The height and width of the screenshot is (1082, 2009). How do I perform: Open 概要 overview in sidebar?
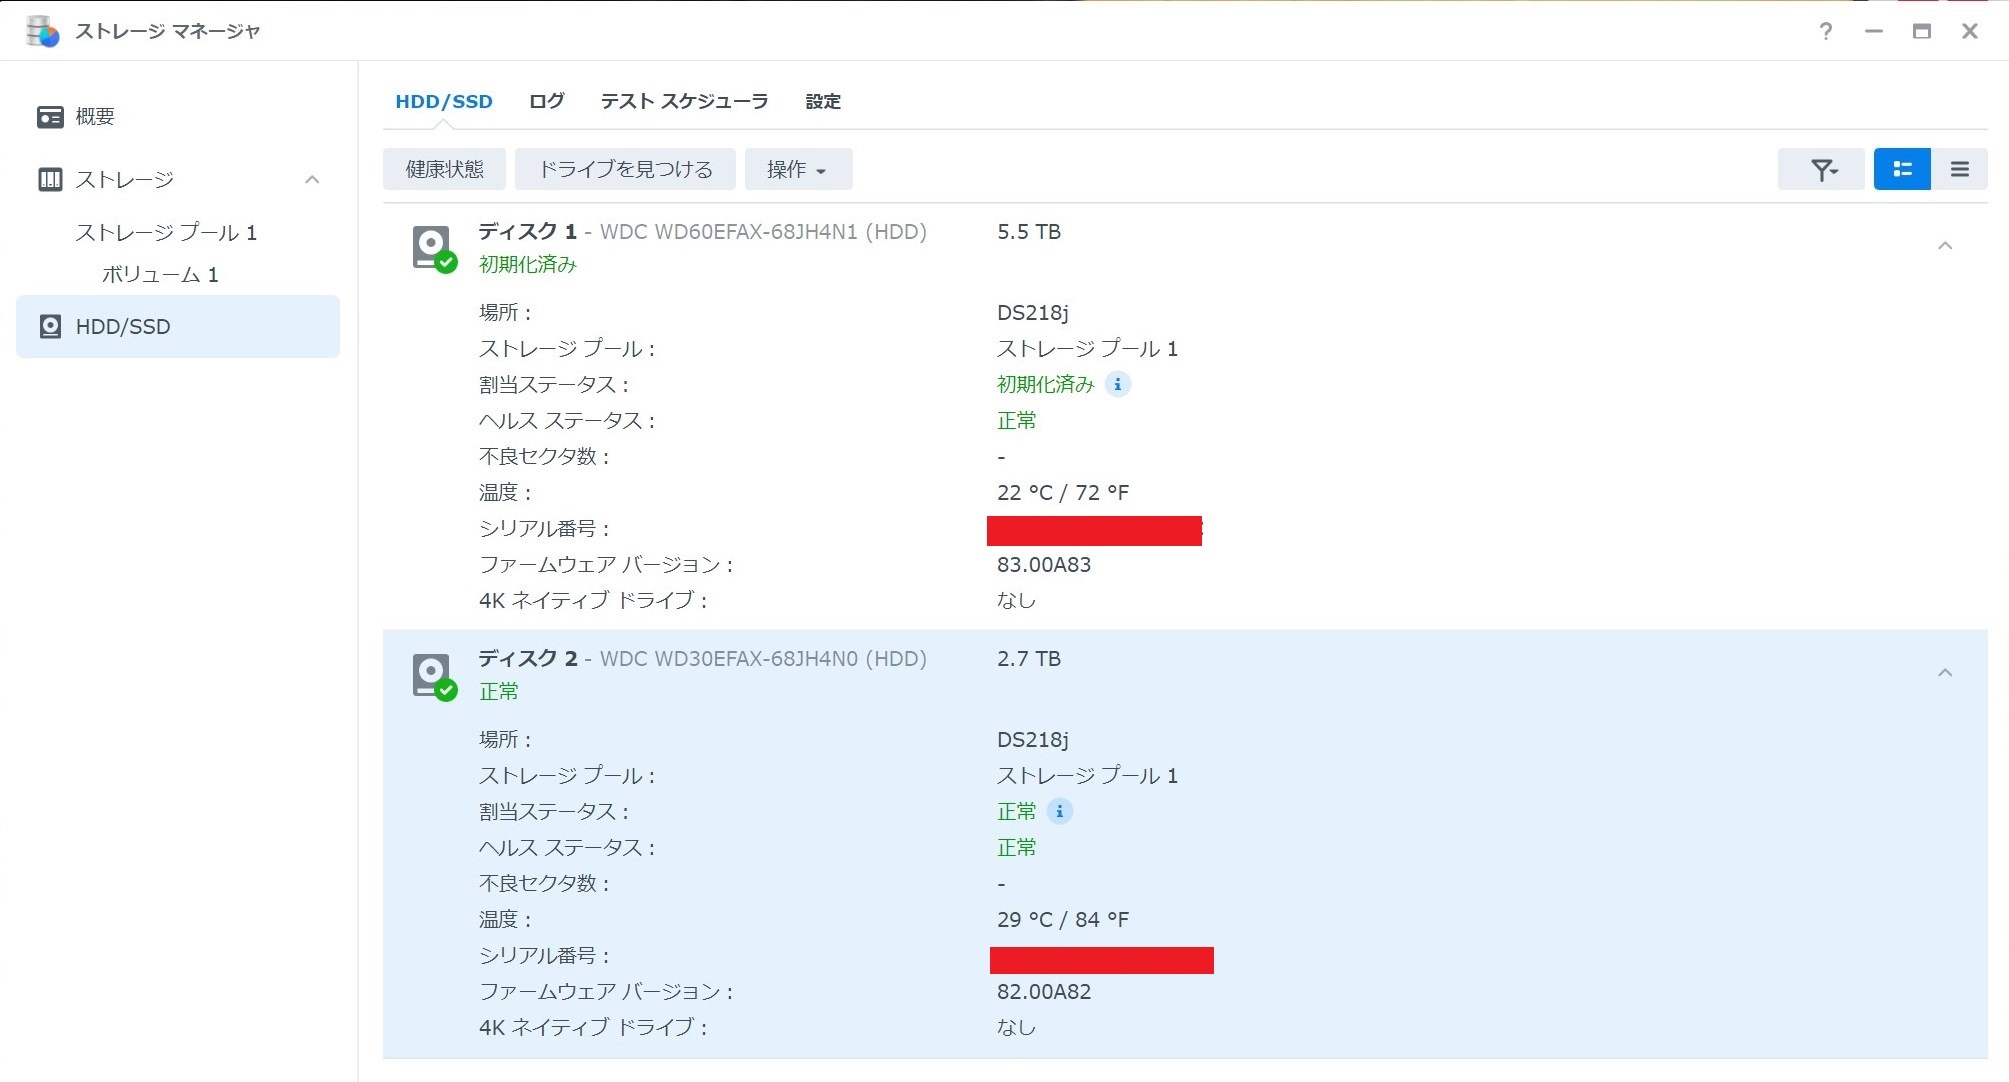(95, 117)
